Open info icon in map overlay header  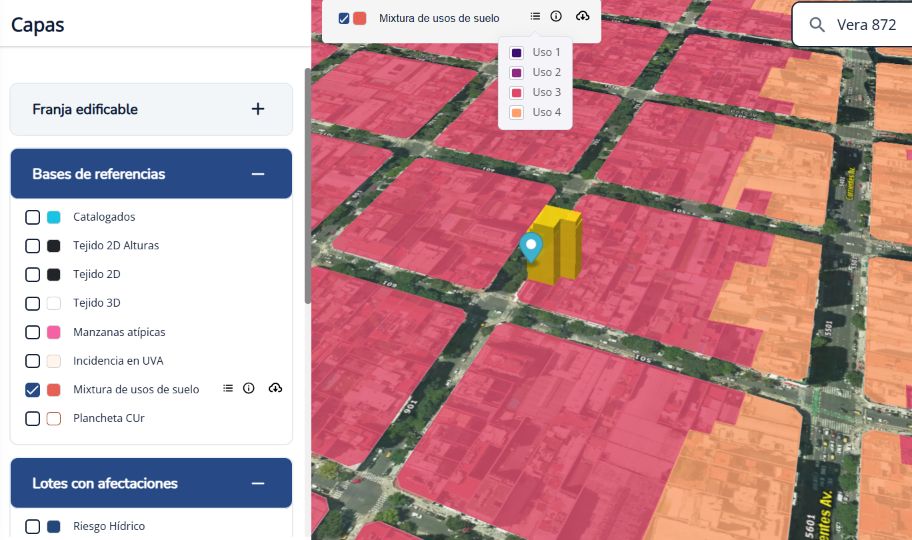click(556, 16)
